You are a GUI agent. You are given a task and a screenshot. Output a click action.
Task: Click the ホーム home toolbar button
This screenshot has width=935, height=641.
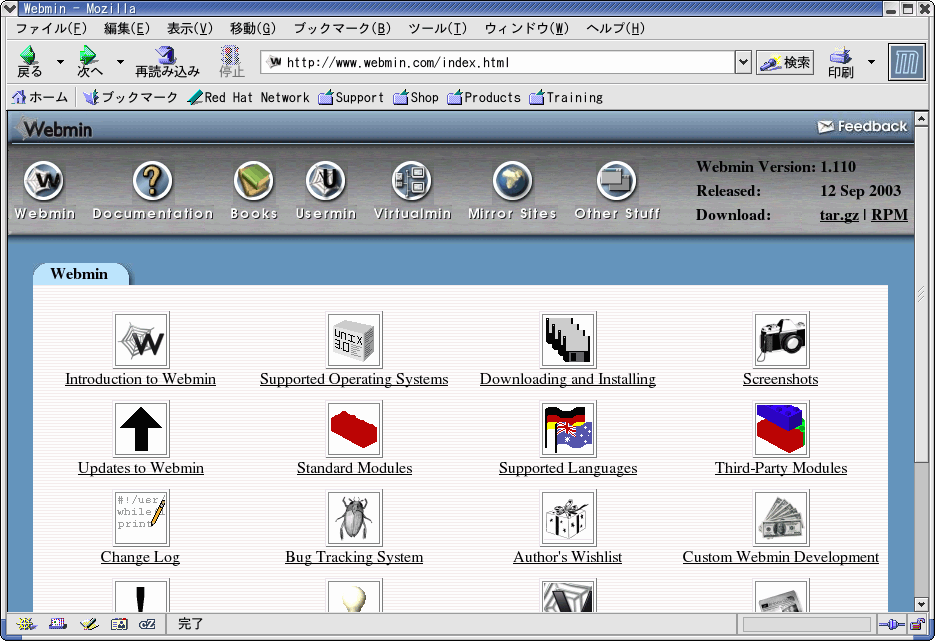[40, 97]
